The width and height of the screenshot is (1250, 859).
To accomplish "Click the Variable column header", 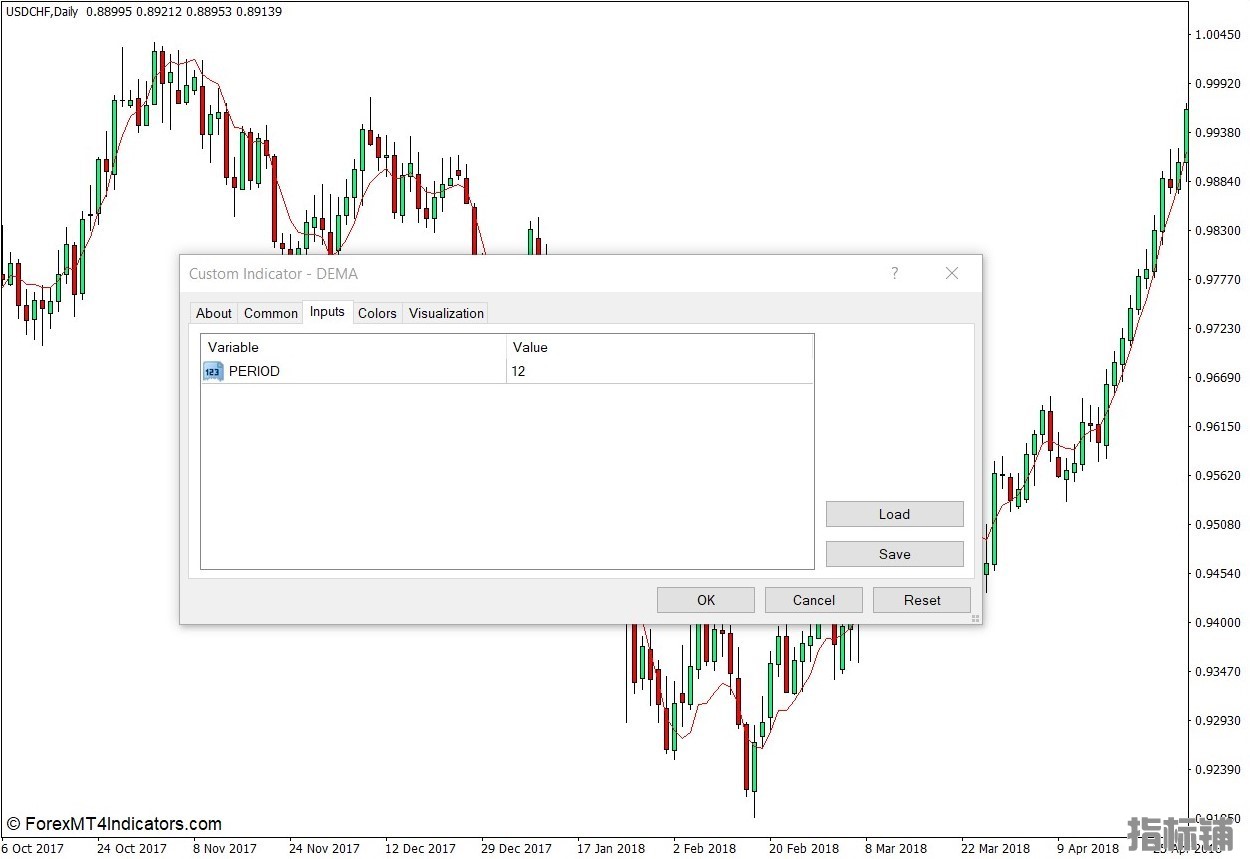I will point(354,347).
